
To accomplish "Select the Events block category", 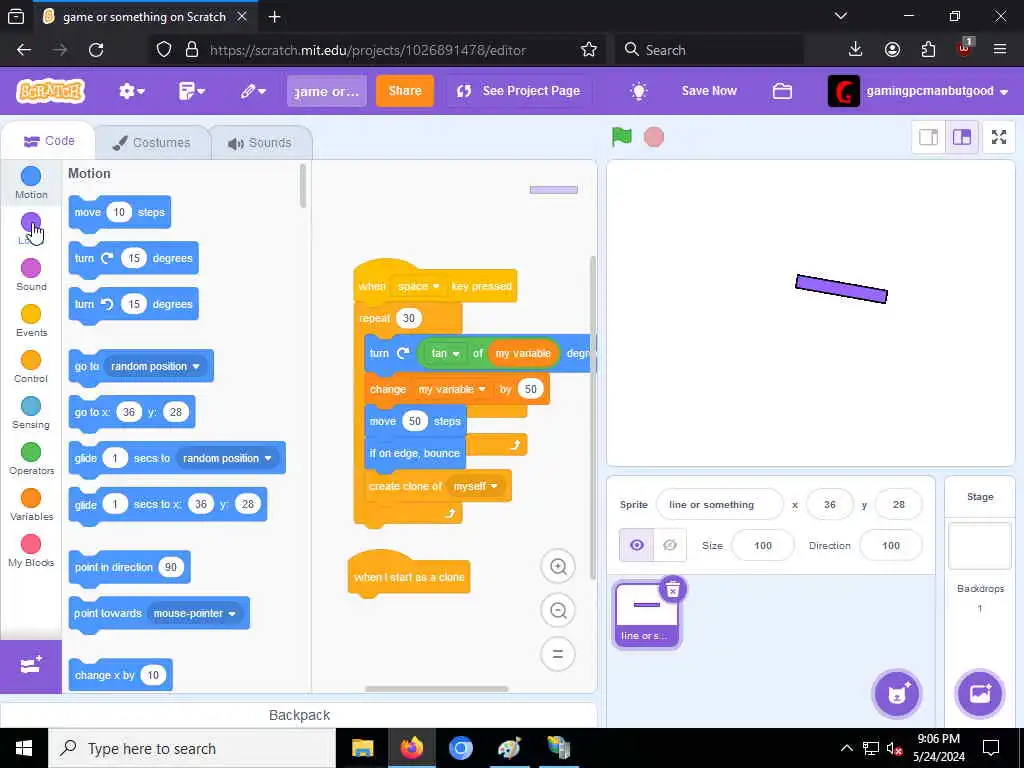I will click(31, 320).
